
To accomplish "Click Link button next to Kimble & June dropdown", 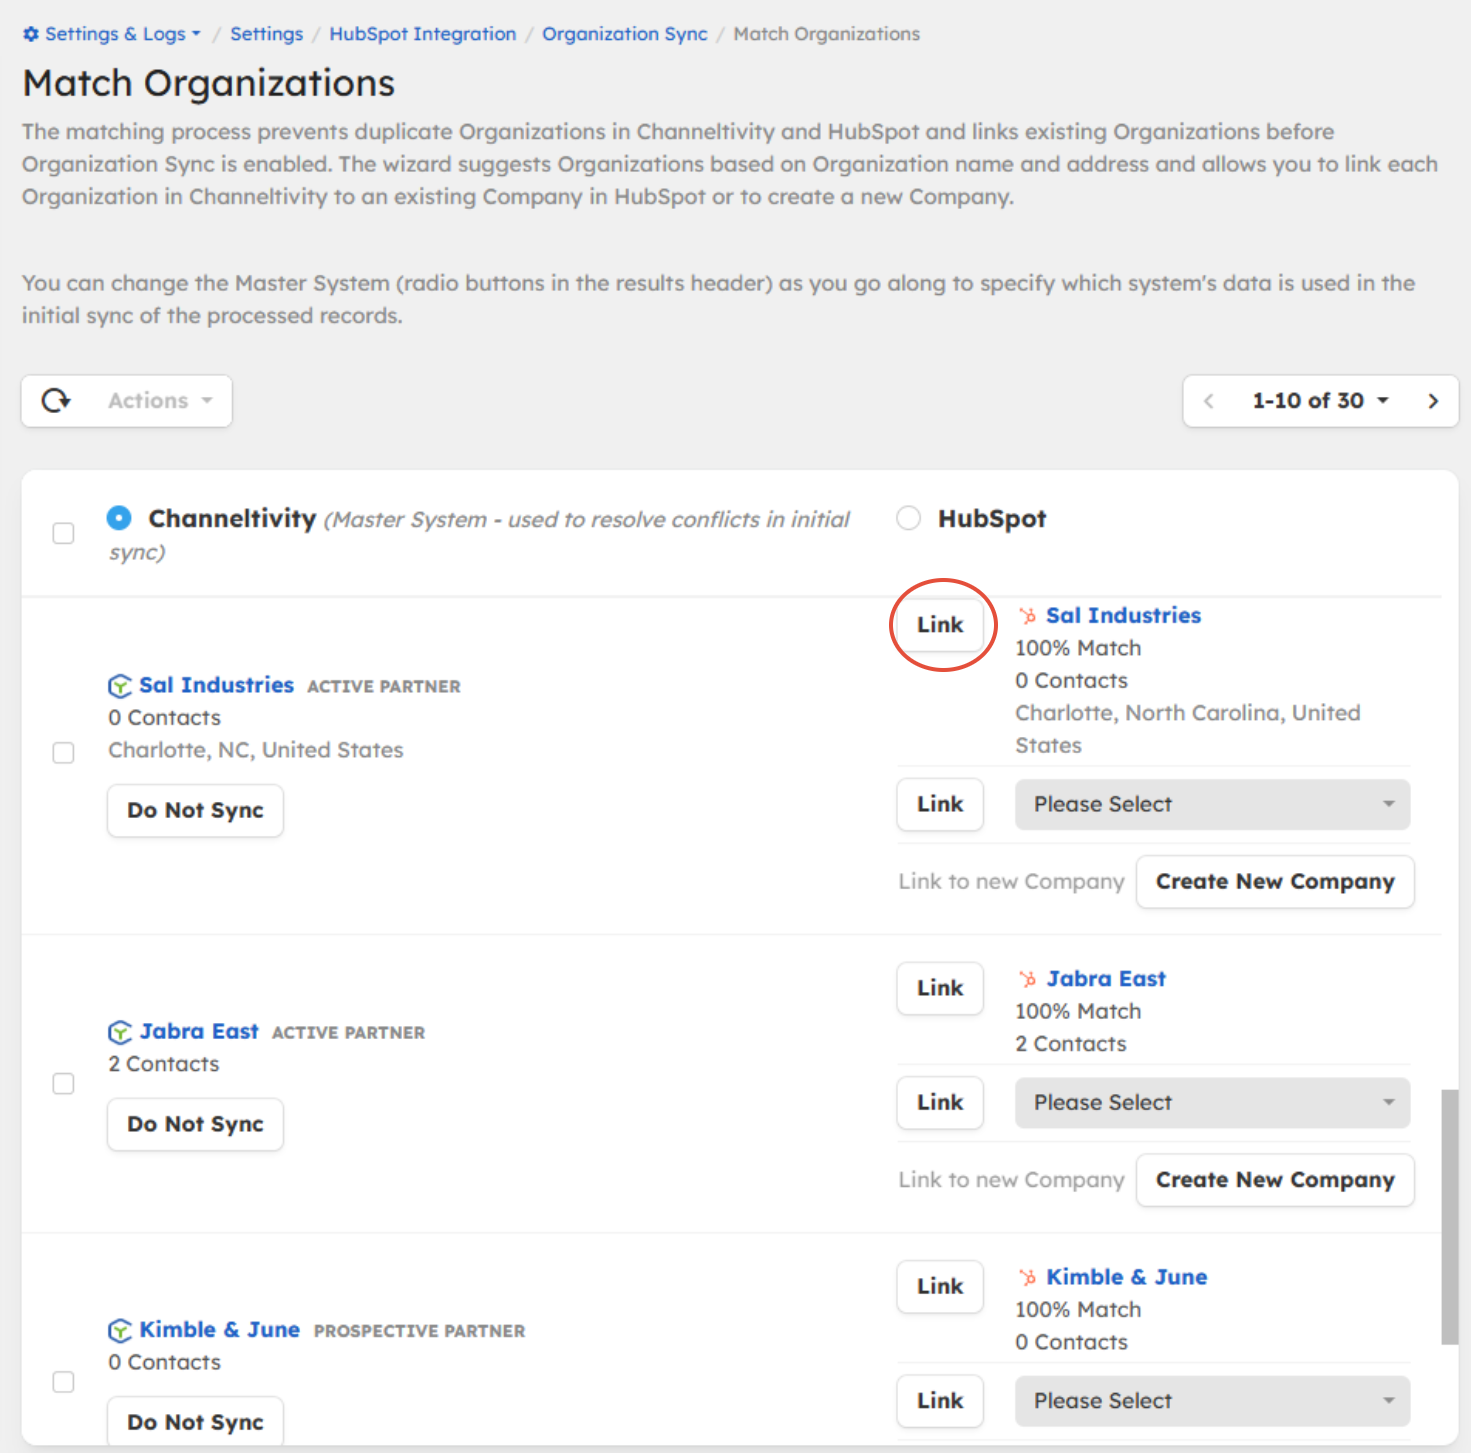I will [x=940, y=1401].
